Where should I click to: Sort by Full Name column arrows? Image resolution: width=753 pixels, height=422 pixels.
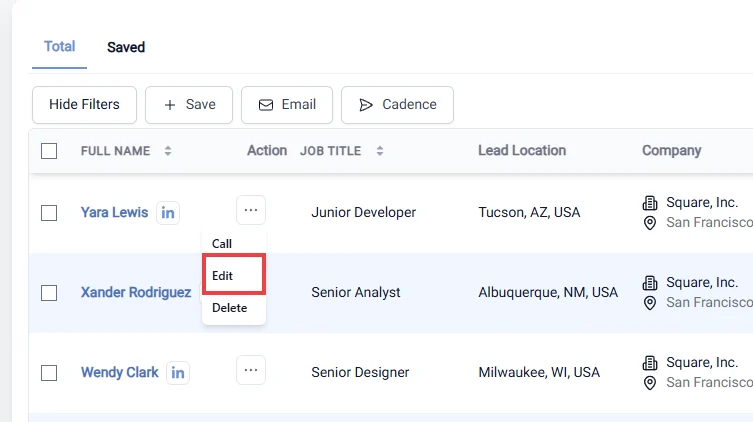click(168, 151)
